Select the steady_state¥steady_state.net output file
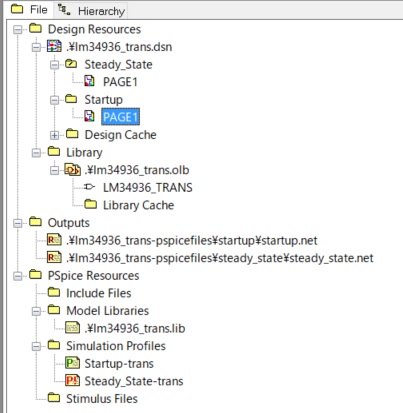This screenshot has height=413, width=403. click(x=220, y=258)
